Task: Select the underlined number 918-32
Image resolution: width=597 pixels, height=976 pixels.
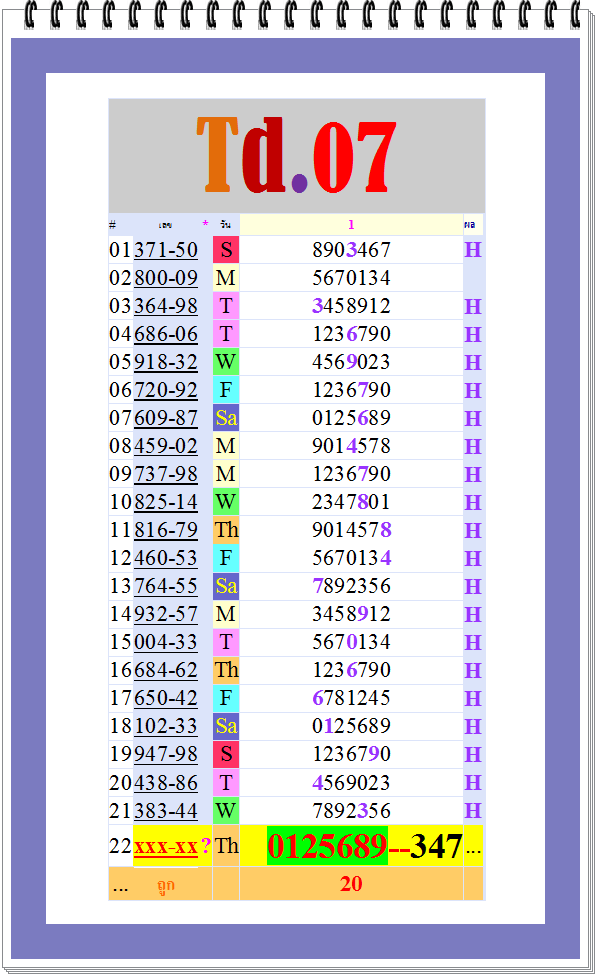Action: [x=166, y=362]
